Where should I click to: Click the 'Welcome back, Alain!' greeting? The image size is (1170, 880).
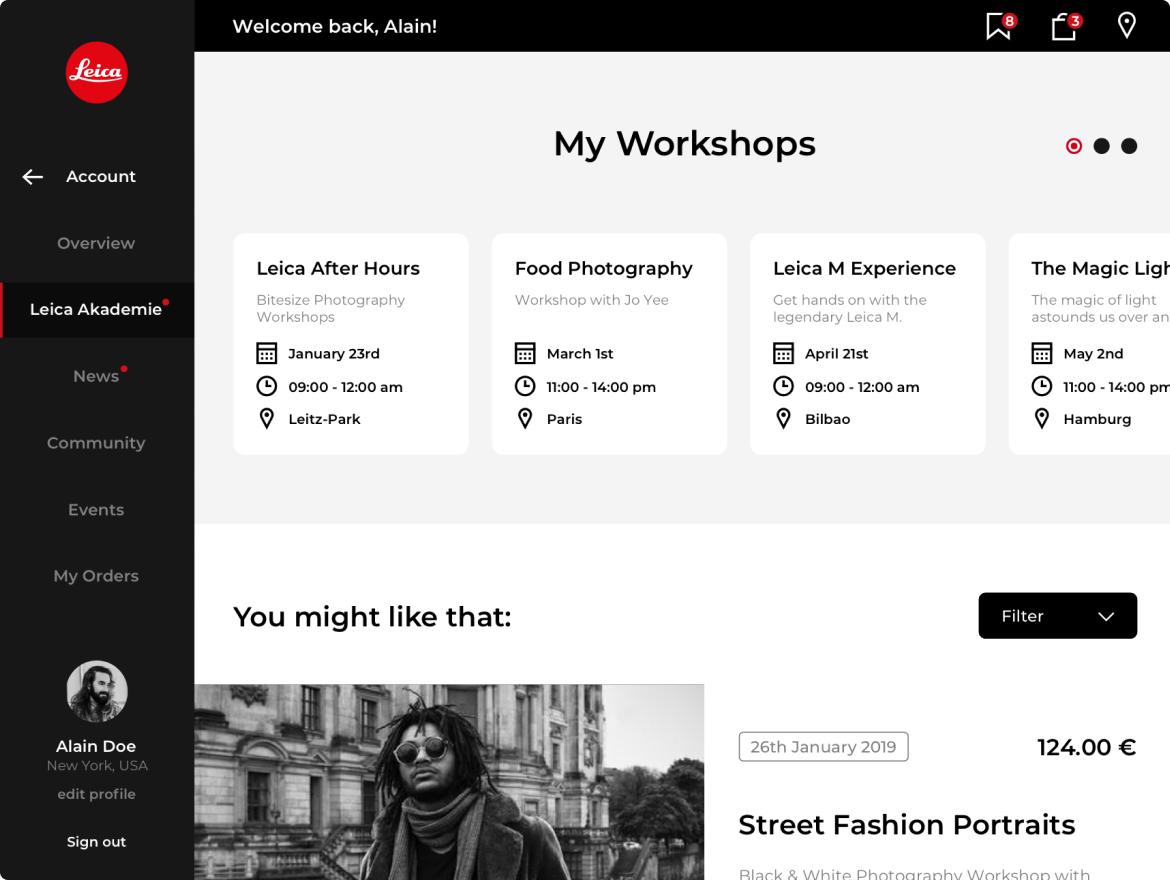(334, 26)
